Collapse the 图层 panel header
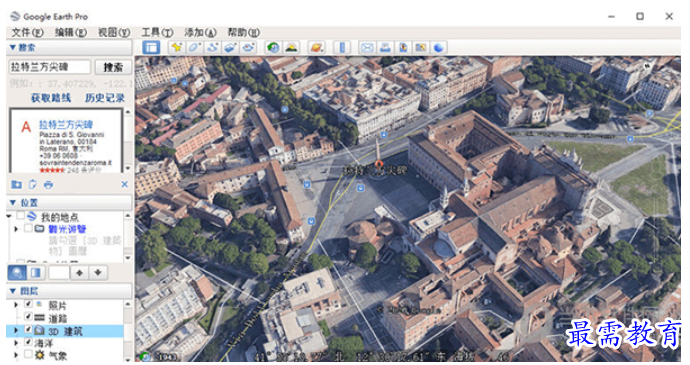The width and height of the screenshot is (690, 365). pyautogui.click(x=69, y=291)
